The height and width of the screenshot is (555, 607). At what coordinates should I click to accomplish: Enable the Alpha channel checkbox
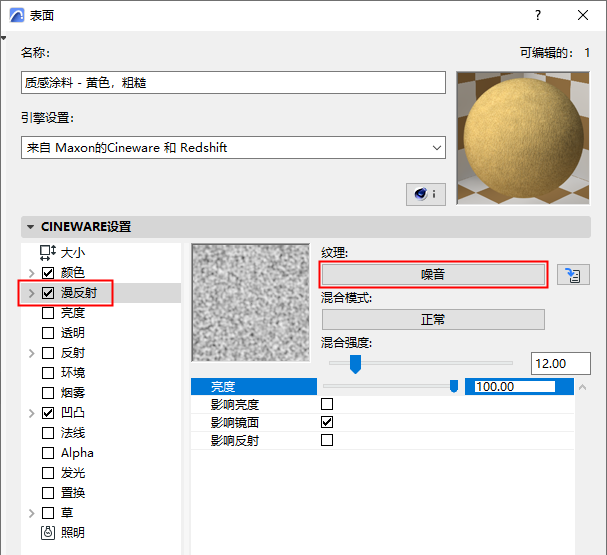48,453
